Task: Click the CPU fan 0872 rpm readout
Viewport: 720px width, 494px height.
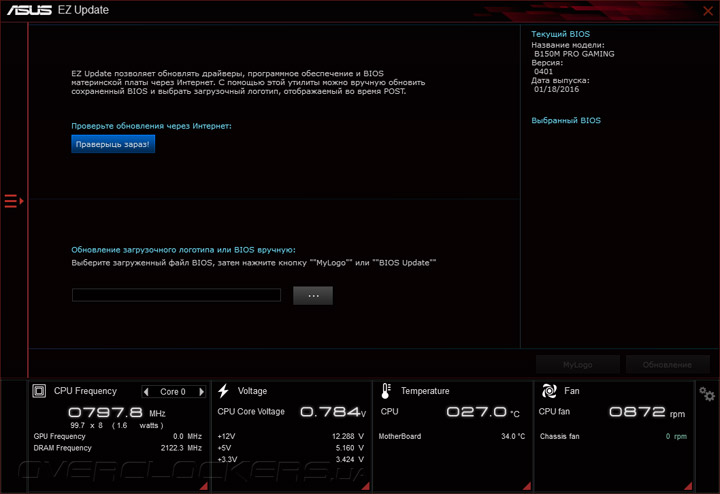Action: 647,412
